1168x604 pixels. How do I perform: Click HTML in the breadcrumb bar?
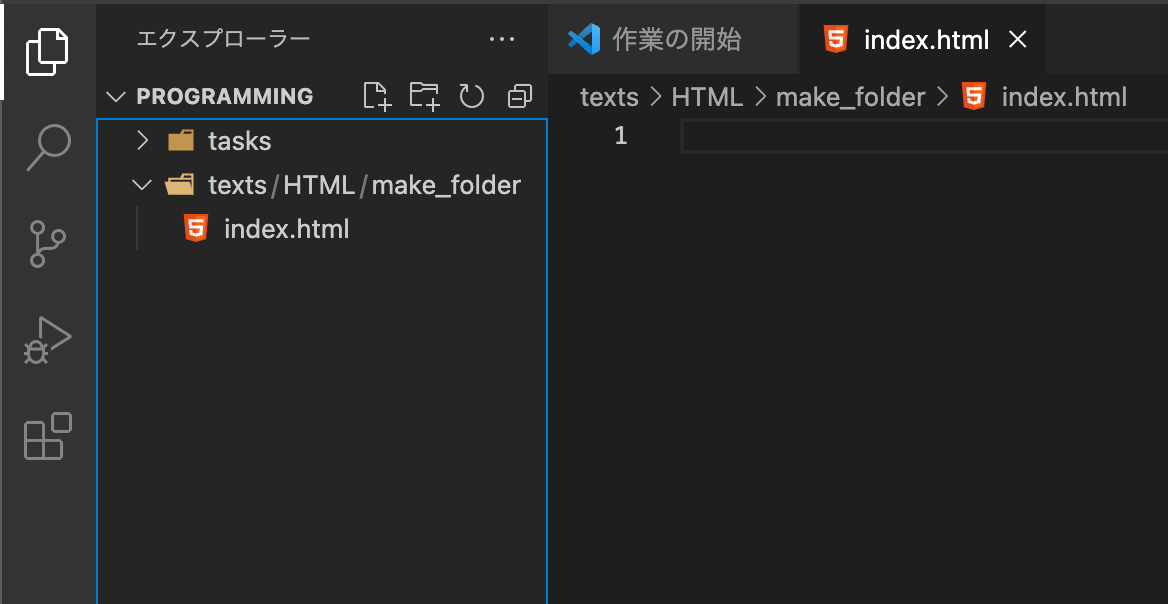tap(707, 96)
